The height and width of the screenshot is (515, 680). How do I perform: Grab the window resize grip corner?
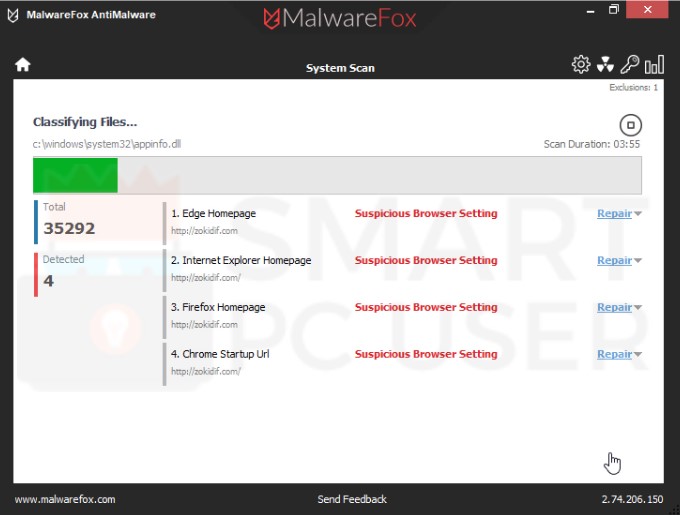(x=675, y=510)
